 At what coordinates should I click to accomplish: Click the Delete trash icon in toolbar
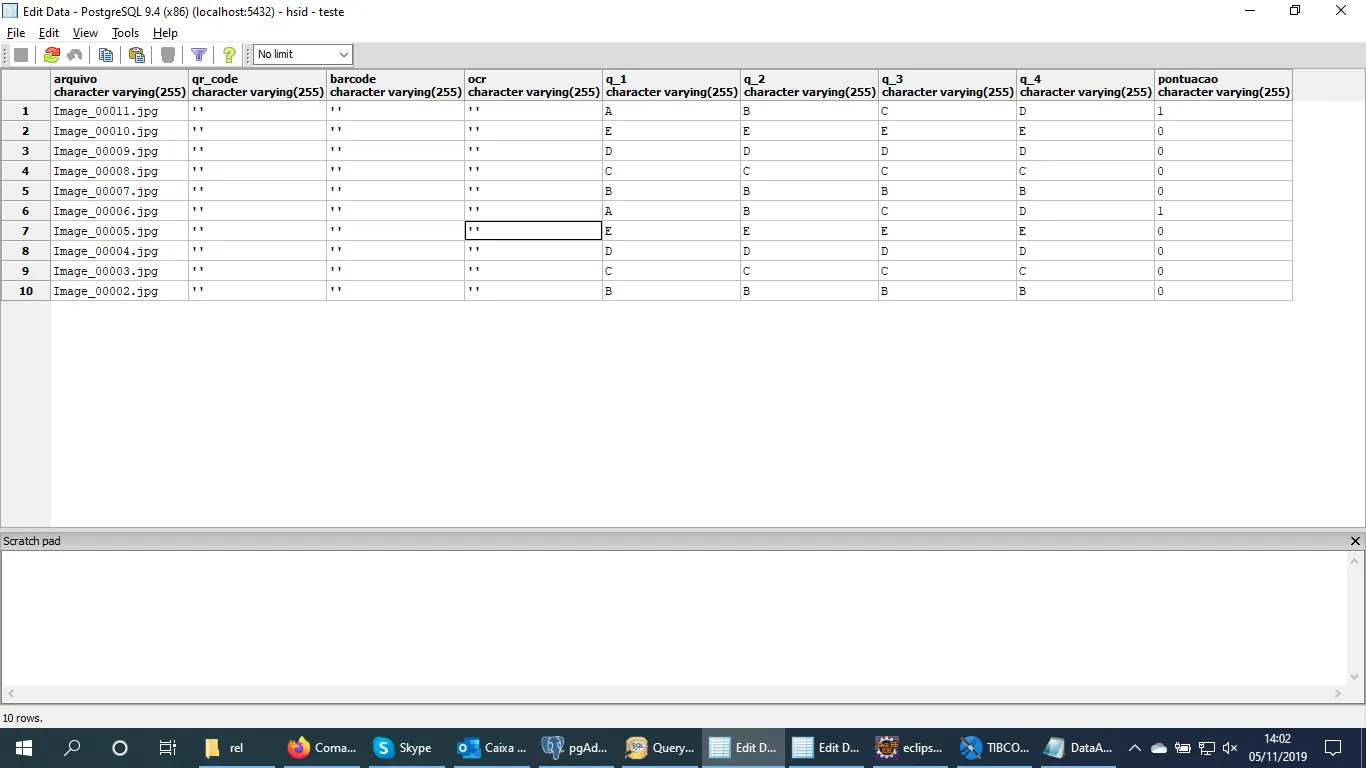click(x=168, y=55)
